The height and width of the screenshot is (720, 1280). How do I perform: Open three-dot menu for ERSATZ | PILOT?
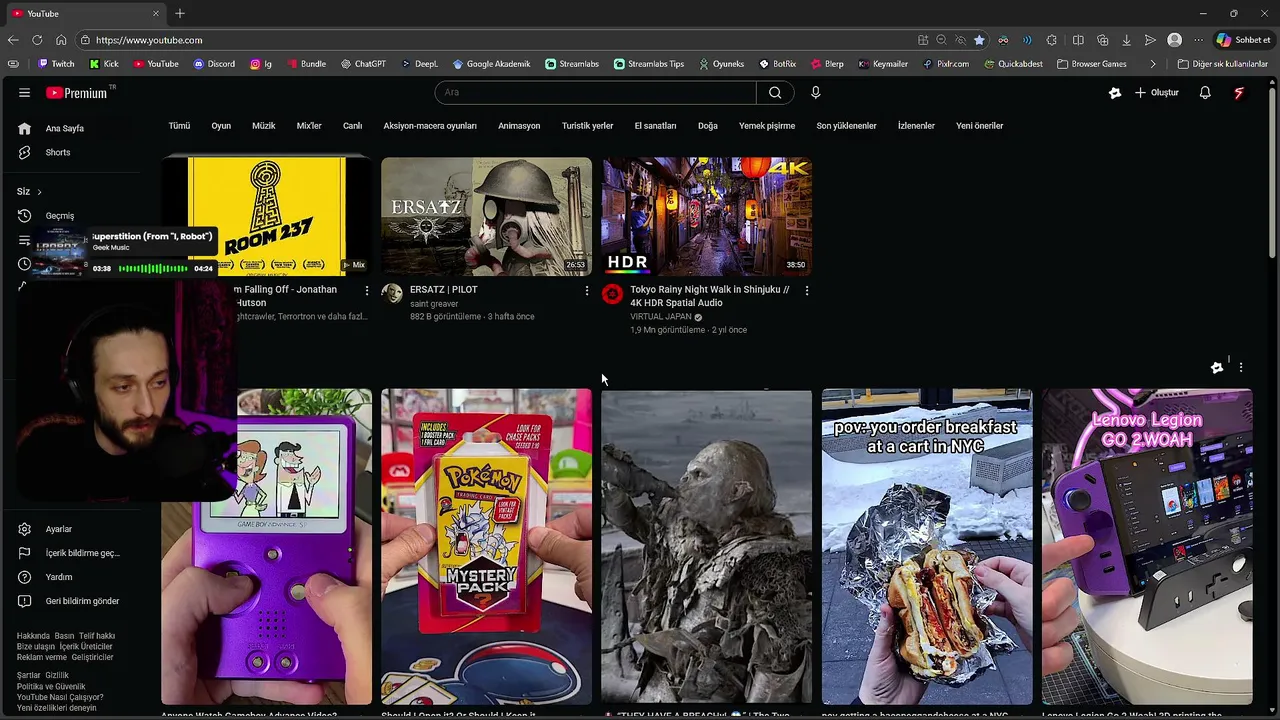point(587,290)
